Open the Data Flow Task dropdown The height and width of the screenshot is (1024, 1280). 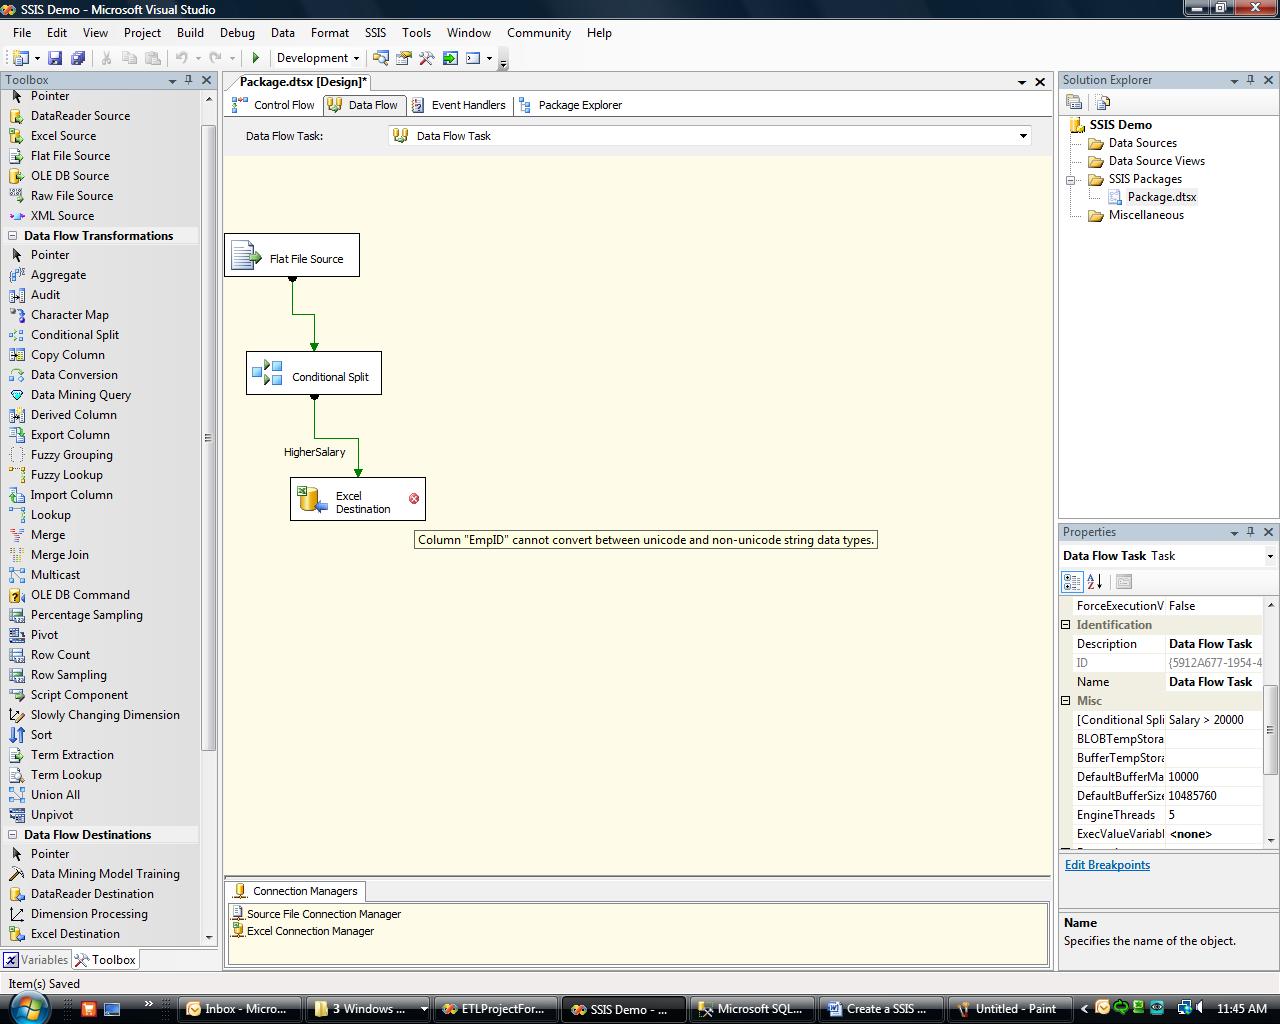pyautogui.click(x=1023, y=136)
